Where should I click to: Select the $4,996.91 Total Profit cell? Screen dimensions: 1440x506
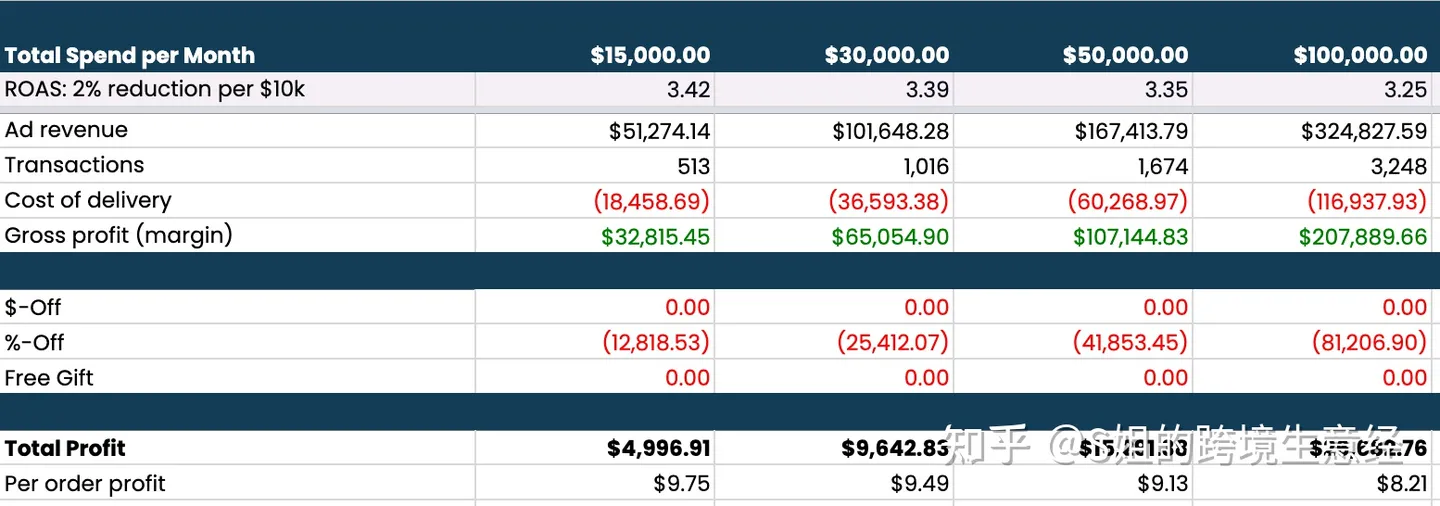point(658,448)
